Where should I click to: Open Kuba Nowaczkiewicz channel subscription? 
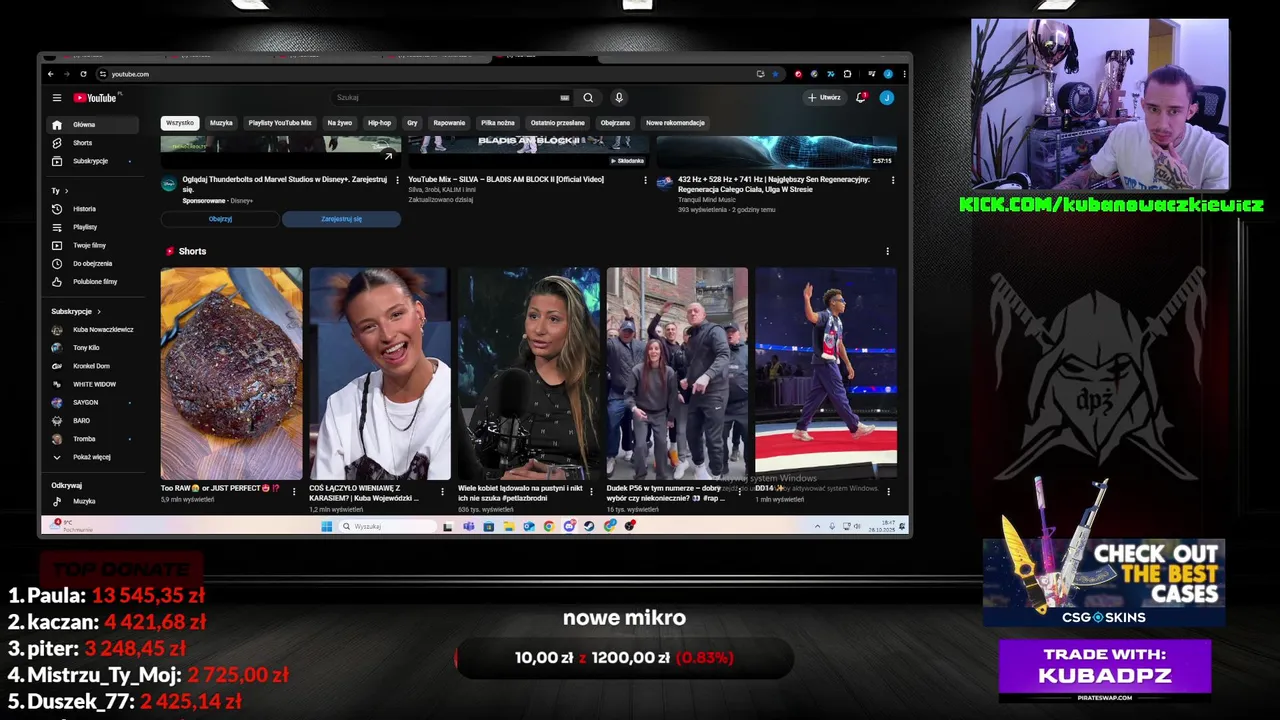tap(95, 330)
